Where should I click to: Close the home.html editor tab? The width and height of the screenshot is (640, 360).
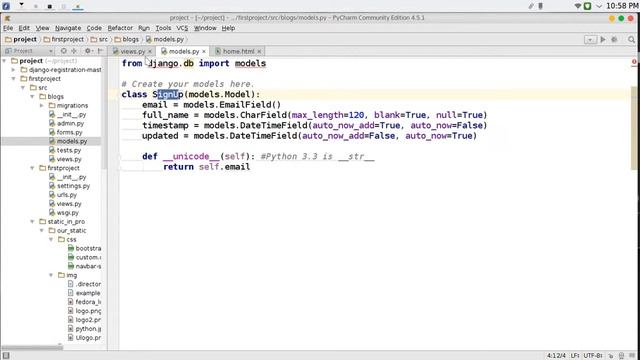tap(259, 51)
